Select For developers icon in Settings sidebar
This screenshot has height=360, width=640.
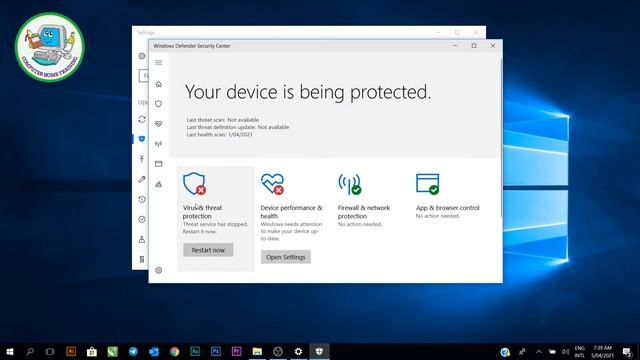[142, 259]
